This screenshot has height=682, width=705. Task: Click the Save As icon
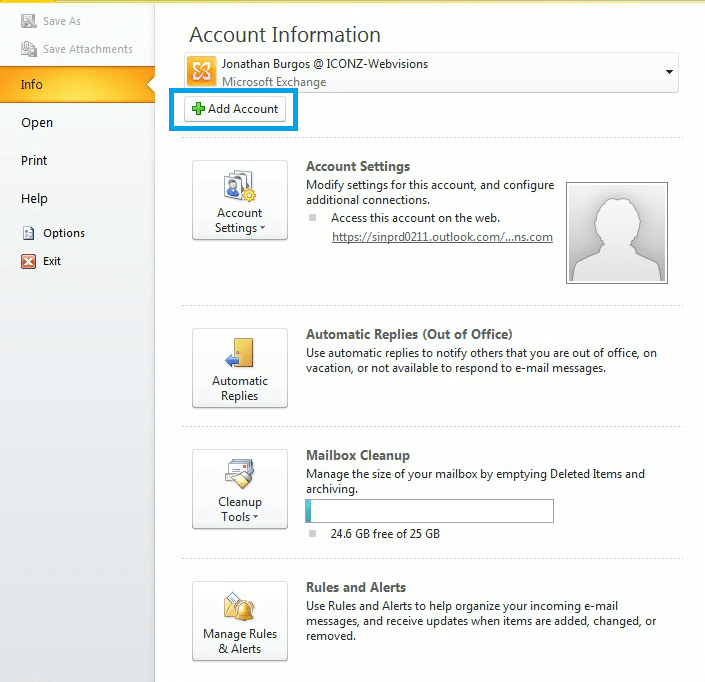click(29, 20)
